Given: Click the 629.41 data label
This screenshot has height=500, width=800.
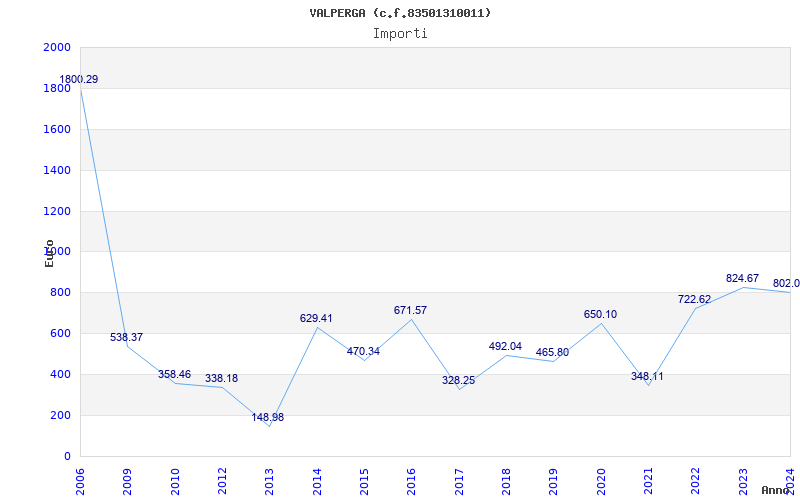Looking at the screenshot, I should coord(316,318).
